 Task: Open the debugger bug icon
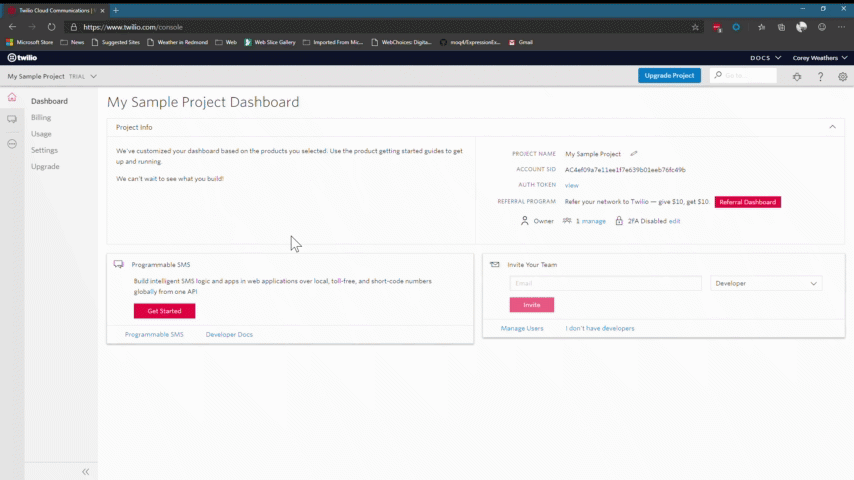coord(797,77)
